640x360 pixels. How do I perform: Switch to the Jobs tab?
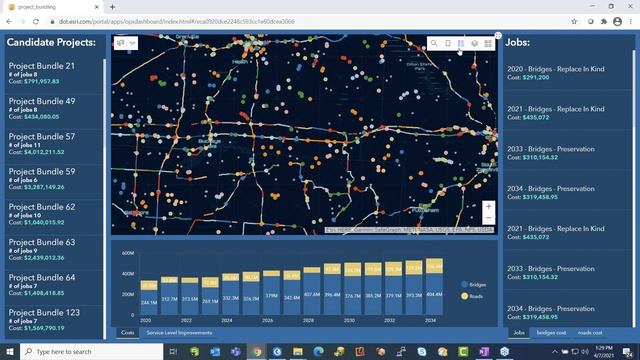[x=519, y=333]
